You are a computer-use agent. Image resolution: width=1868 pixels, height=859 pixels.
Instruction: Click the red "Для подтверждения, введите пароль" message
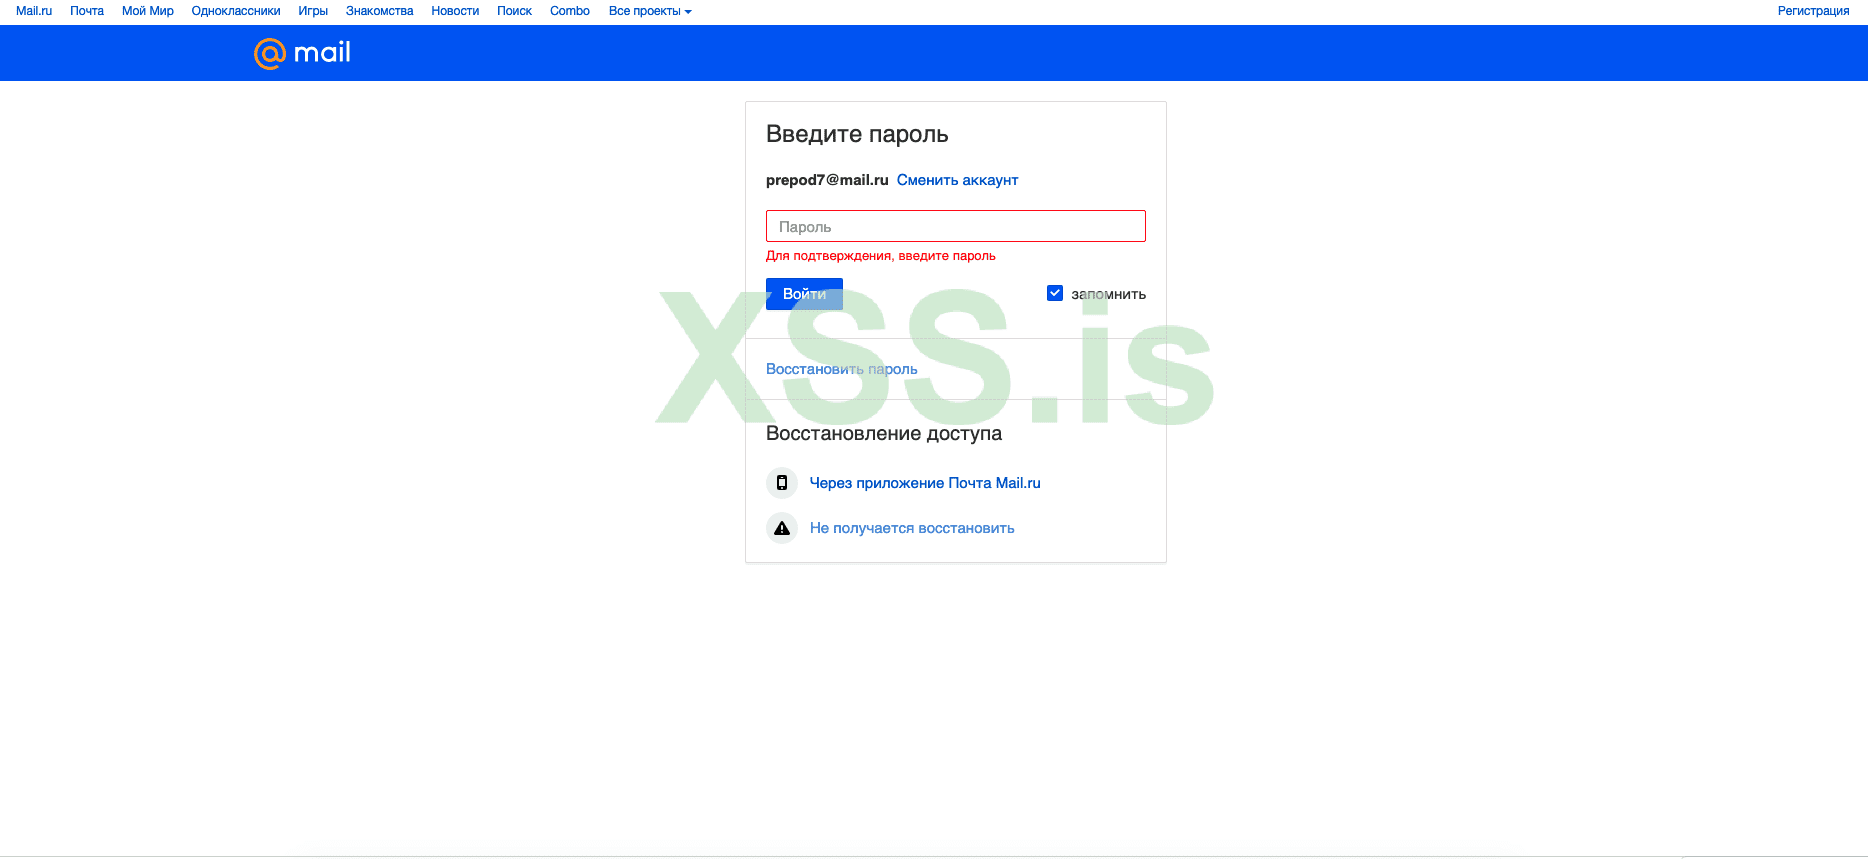click(881, 256)
